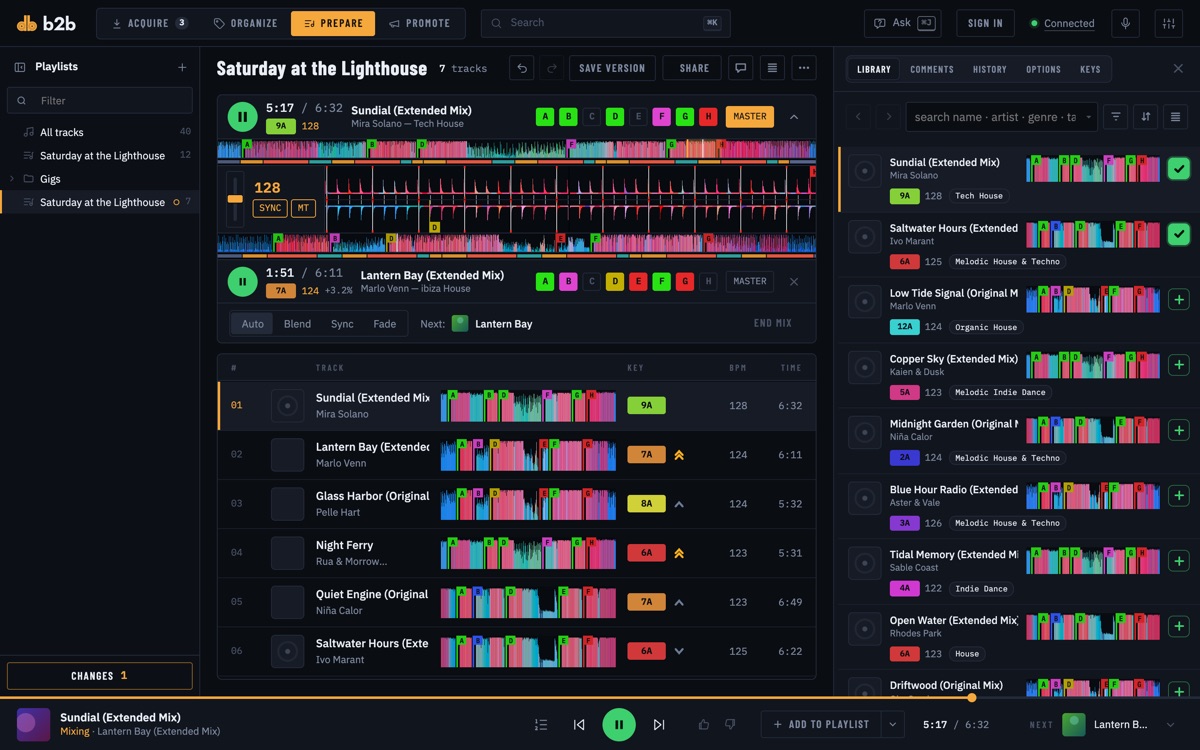Trigger hot cue E on Lantern Bay deck
1200x750 pixels.
638,282
